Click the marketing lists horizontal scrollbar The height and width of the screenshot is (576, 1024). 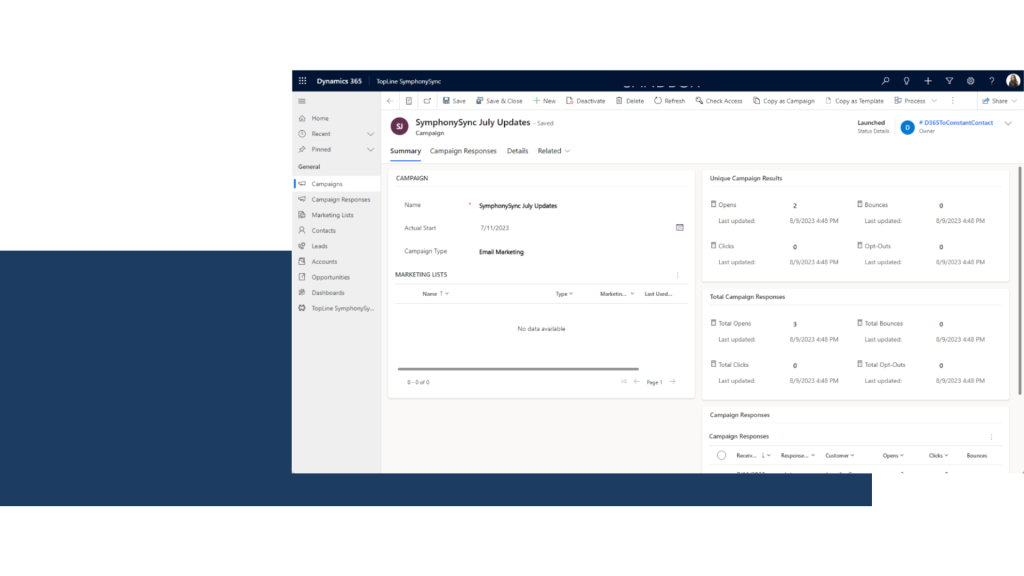click(518, 369)
